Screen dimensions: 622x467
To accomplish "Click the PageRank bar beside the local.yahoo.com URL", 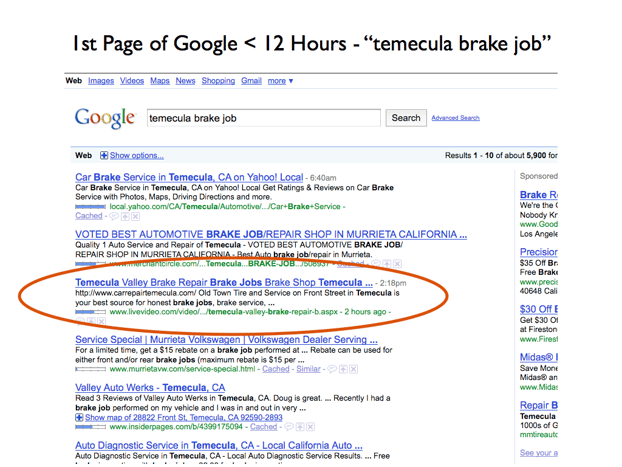I will pyautogui.click(x=90, y=207).
